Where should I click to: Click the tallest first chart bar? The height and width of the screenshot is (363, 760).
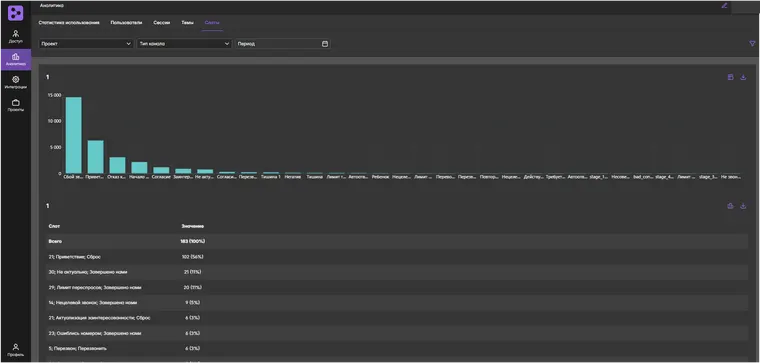[74, 135]
